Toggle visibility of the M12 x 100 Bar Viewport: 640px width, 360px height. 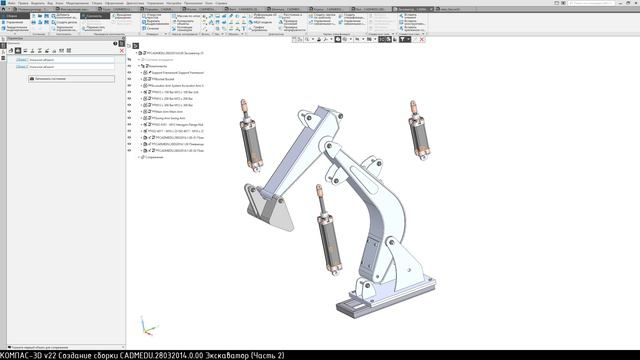coord(129,92)
